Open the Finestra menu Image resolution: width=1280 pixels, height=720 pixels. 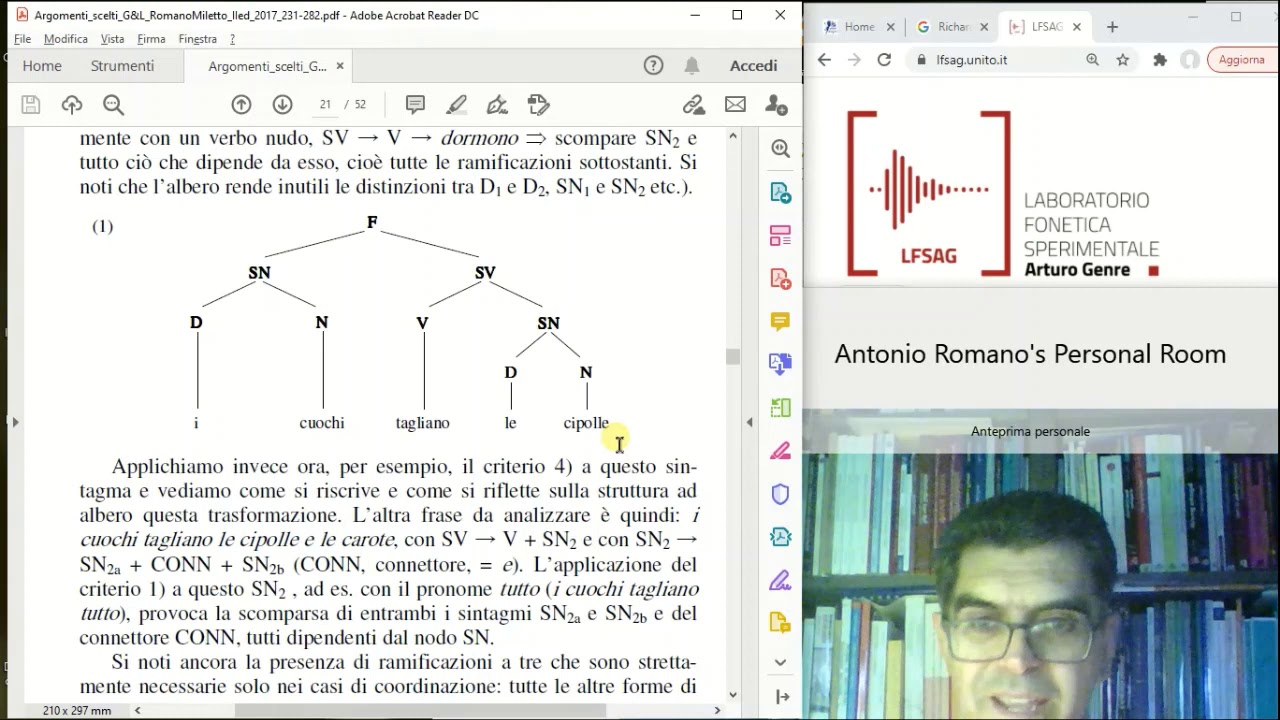pos(197,39)
